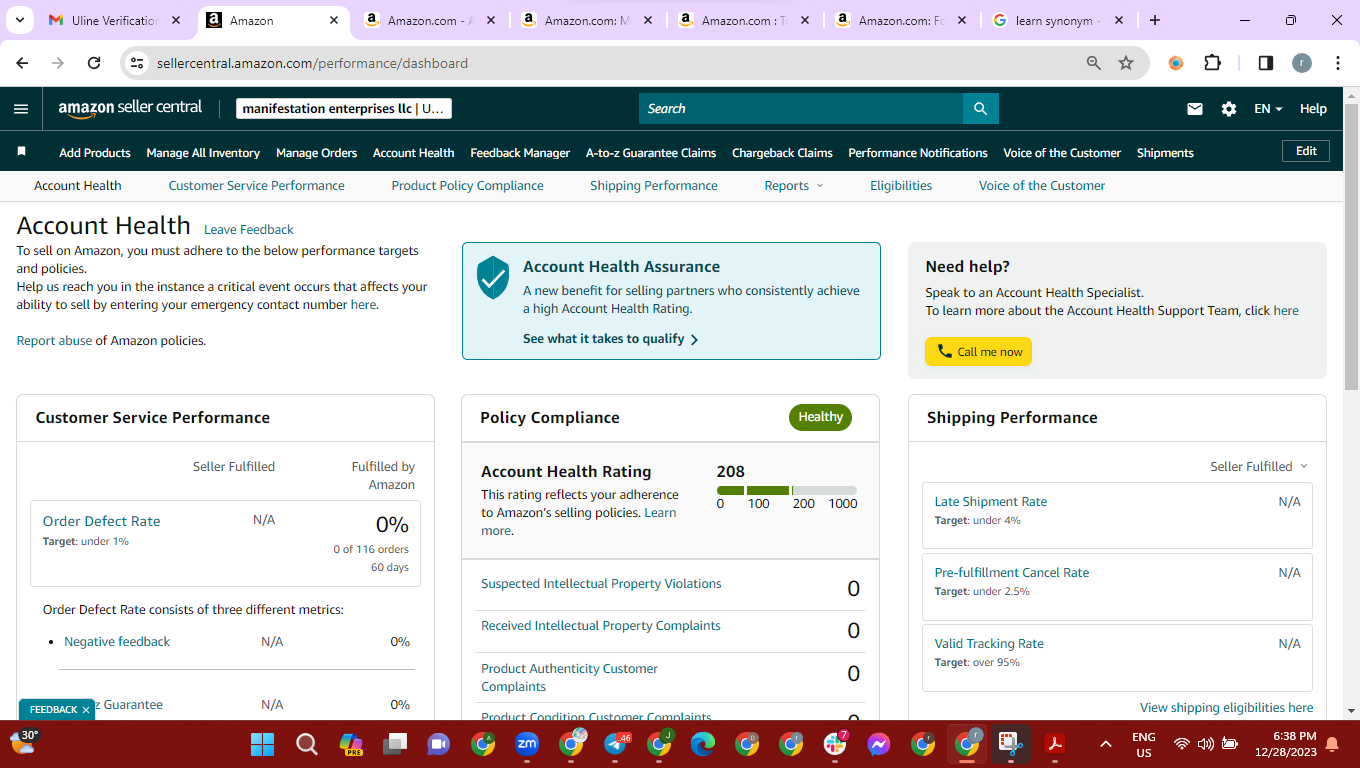Click See what it takes to qualify
The height and width of the screenshot is (768, 1360).
pos(610,339)
